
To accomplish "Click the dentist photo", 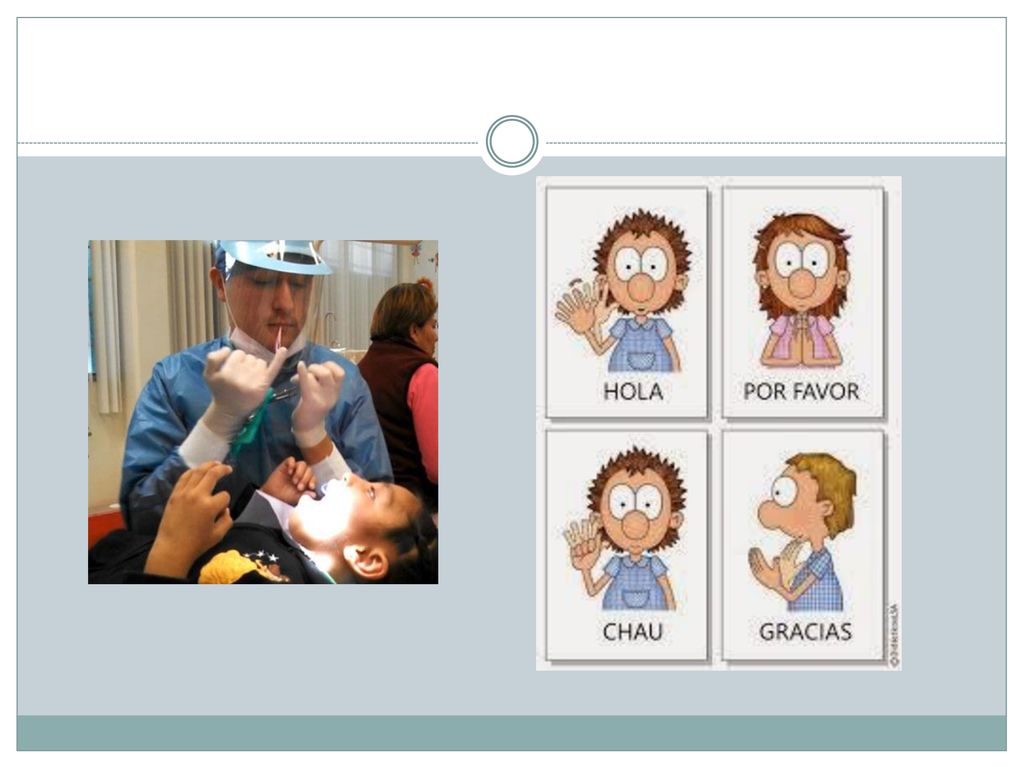I will tap(263, 412).
